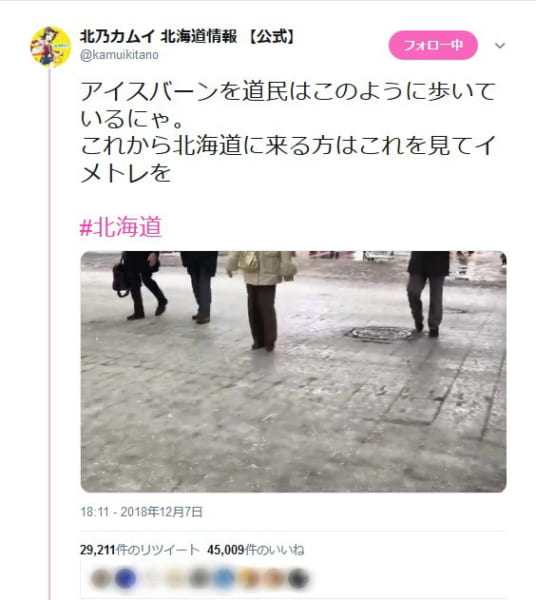The image size is (536, 600).
Task: View the 29,211件のリツイート list
Action: 140,550
